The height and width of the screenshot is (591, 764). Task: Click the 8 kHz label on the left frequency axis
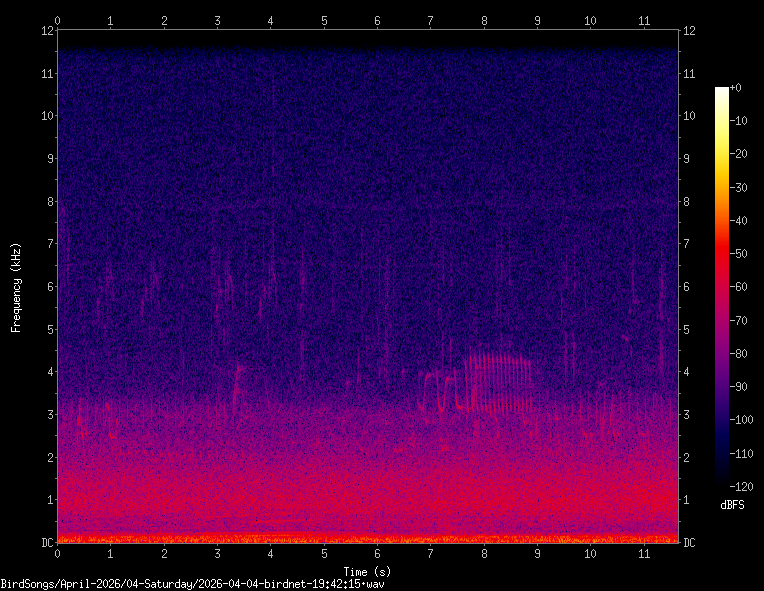coord(44,201)
